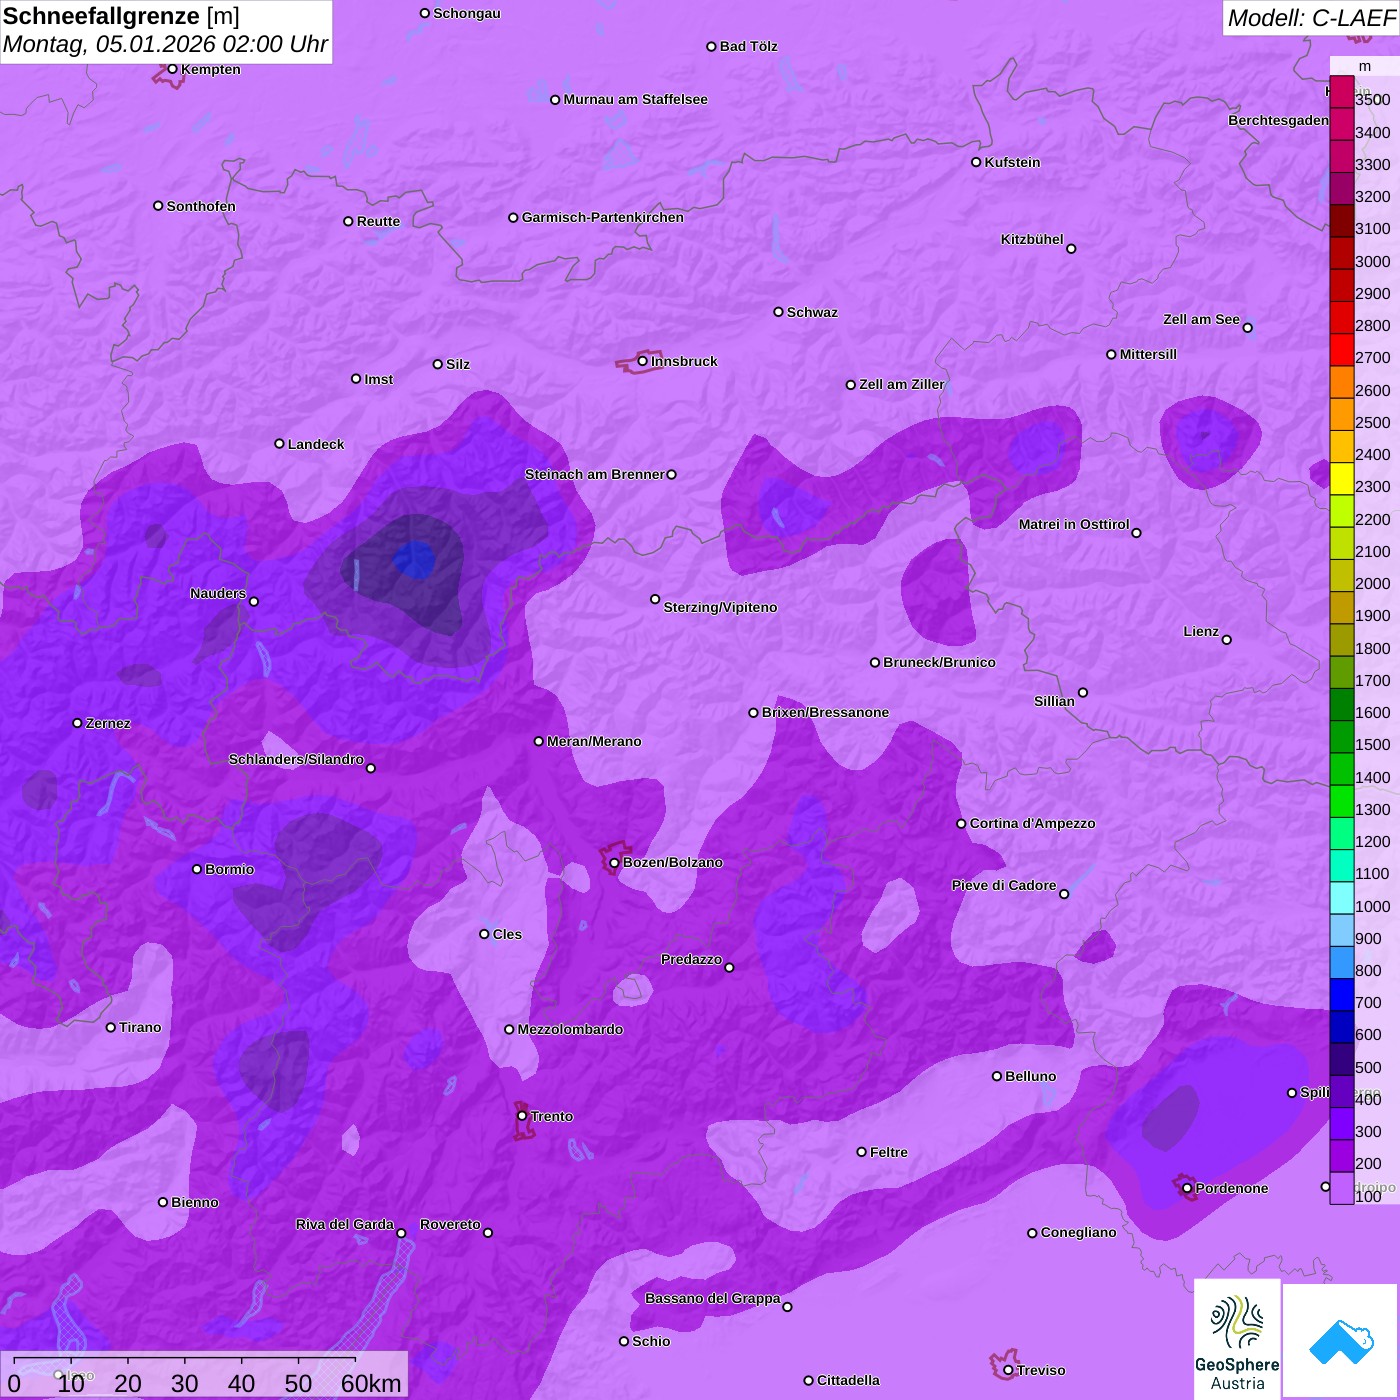Click the 'Bassano del Grappa' label
The width and height of the screenshot is (1400, 1400).
point(713,1298)
